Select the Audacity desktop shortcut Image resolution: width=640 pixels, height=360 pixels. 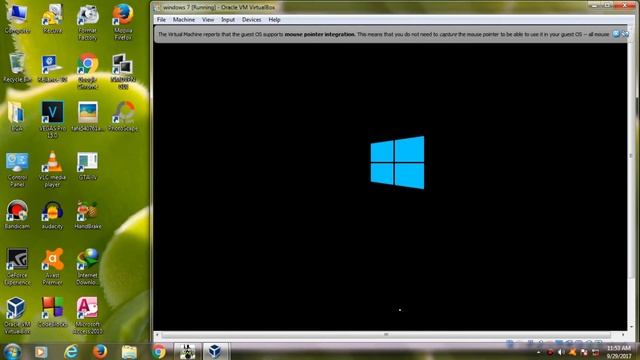point(52,215)
